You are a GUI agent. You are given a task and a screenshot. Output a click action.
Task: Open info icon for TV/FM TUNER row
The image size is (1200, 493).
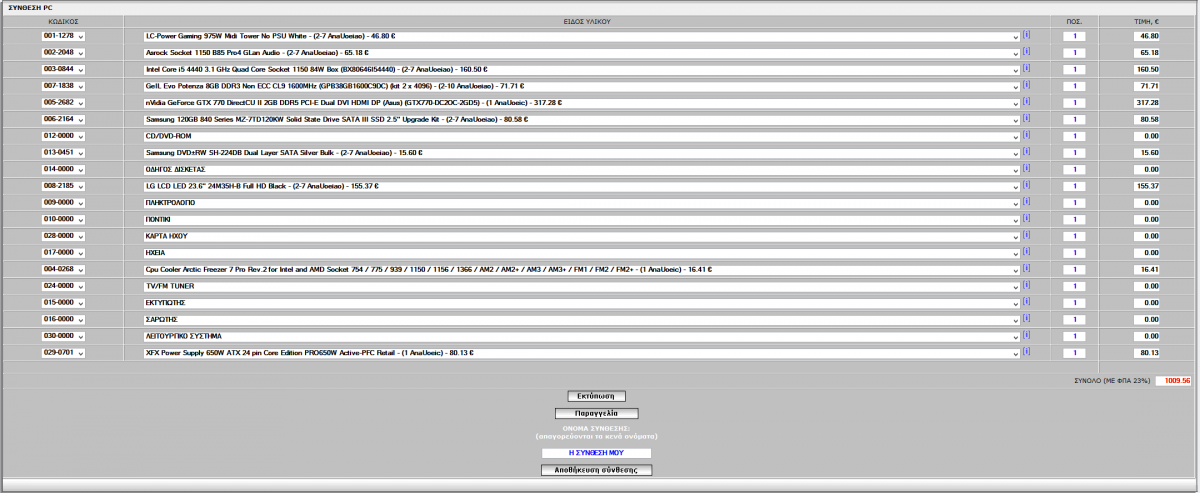[1026, 285]
